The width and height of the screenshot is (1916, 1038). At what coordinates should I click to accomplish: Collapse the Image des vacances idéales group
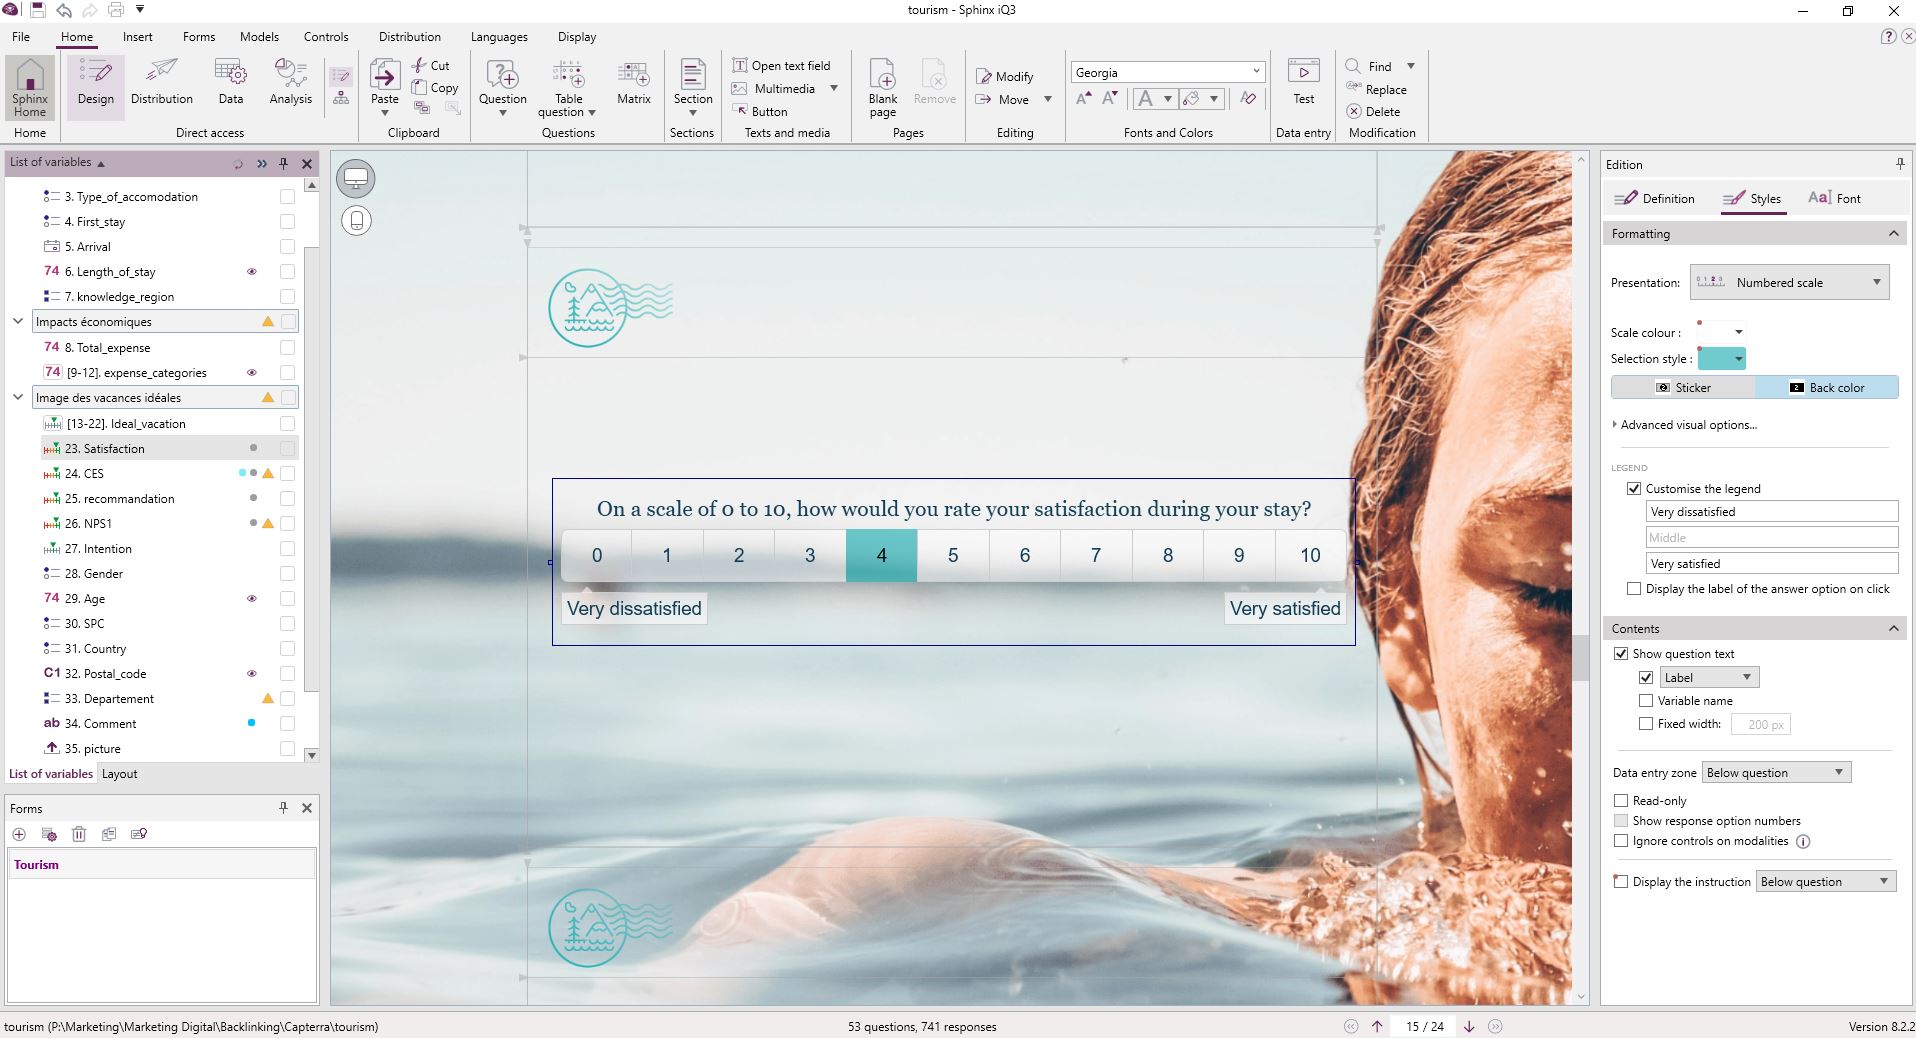coord(17,397)
